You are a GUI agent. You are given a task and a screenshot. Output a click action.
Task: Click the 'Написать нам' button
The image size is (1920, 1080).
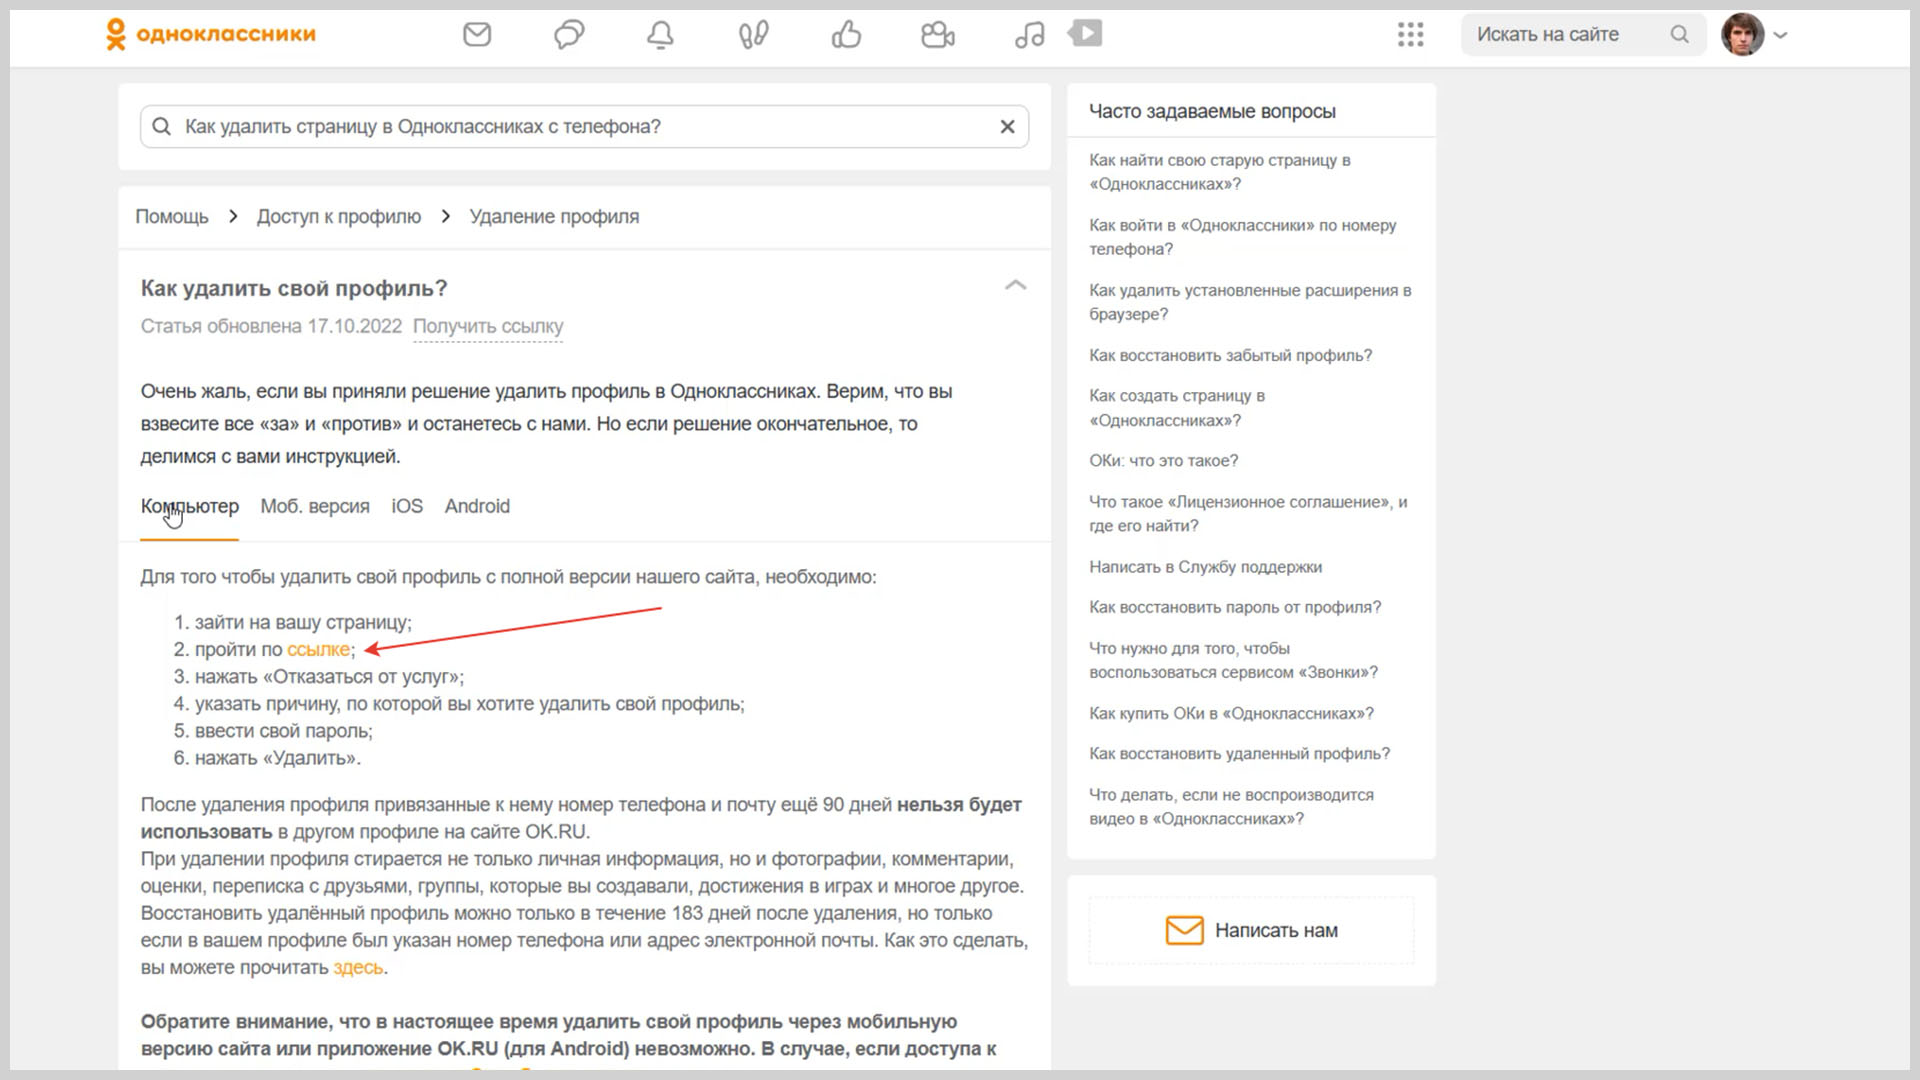1251,931
